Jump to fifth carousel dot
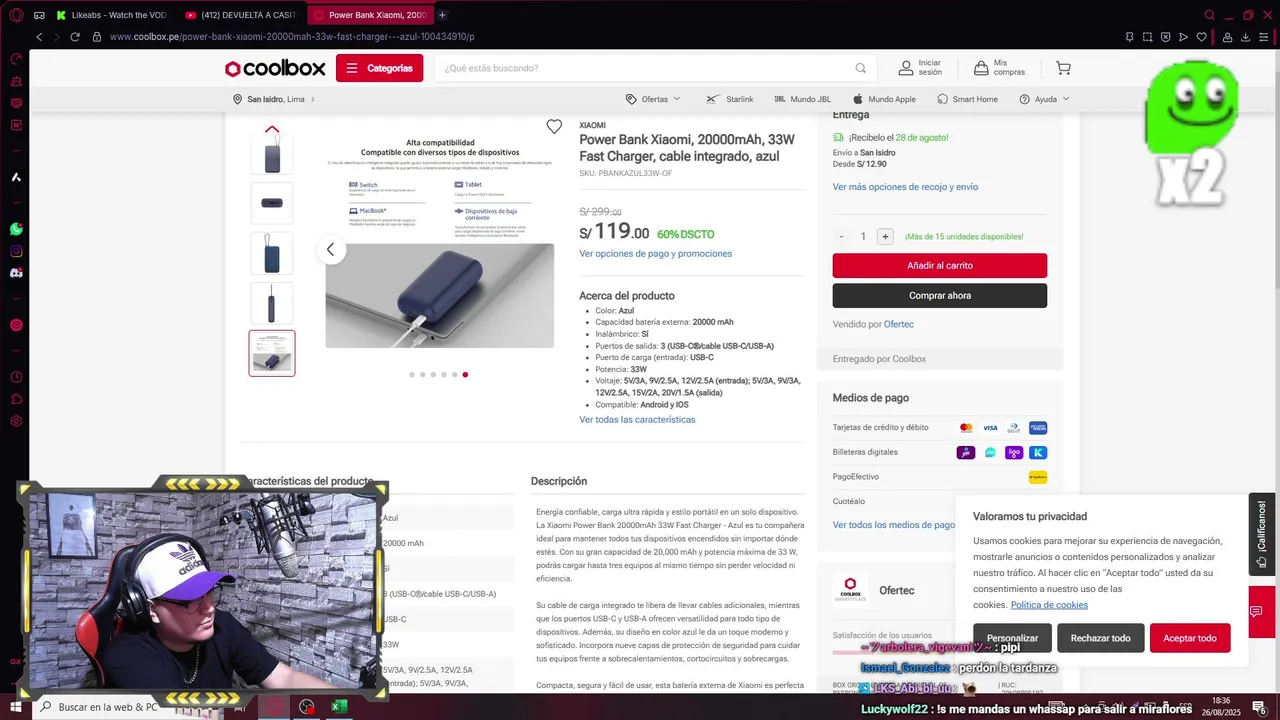 point(454,375)
